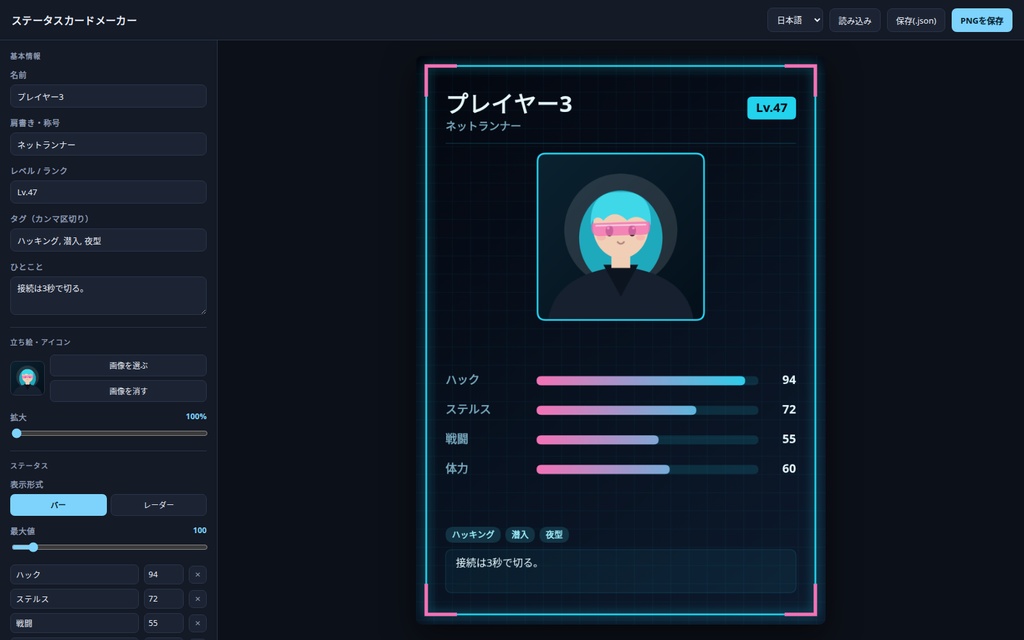Click the 夜型 tag chip
1024x640 pixels.
[x=554, y=535]
